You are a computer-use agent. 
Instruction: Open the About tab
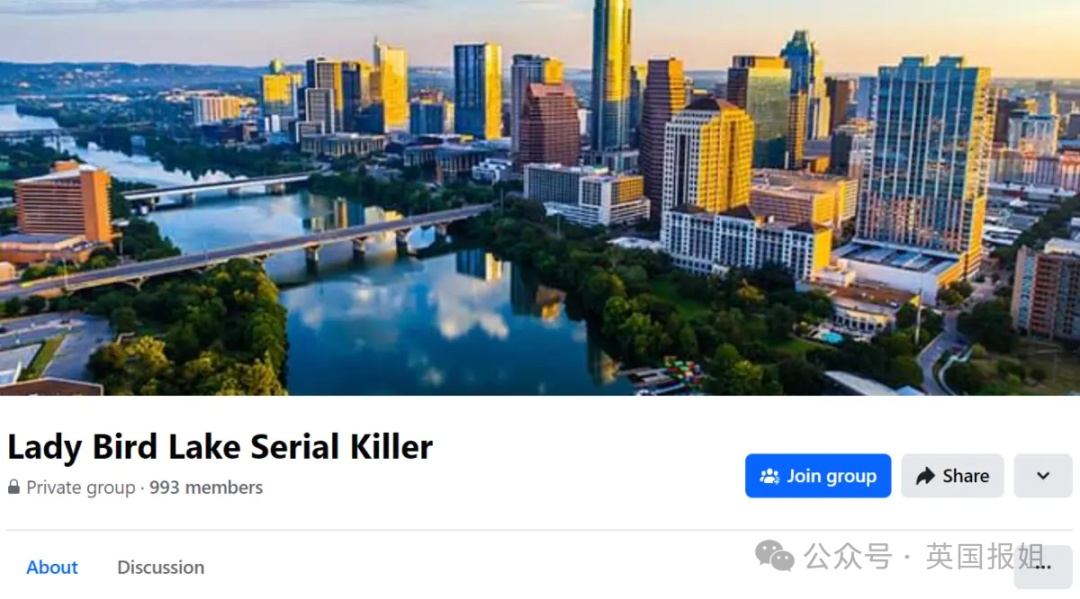(x=52, y=567)
